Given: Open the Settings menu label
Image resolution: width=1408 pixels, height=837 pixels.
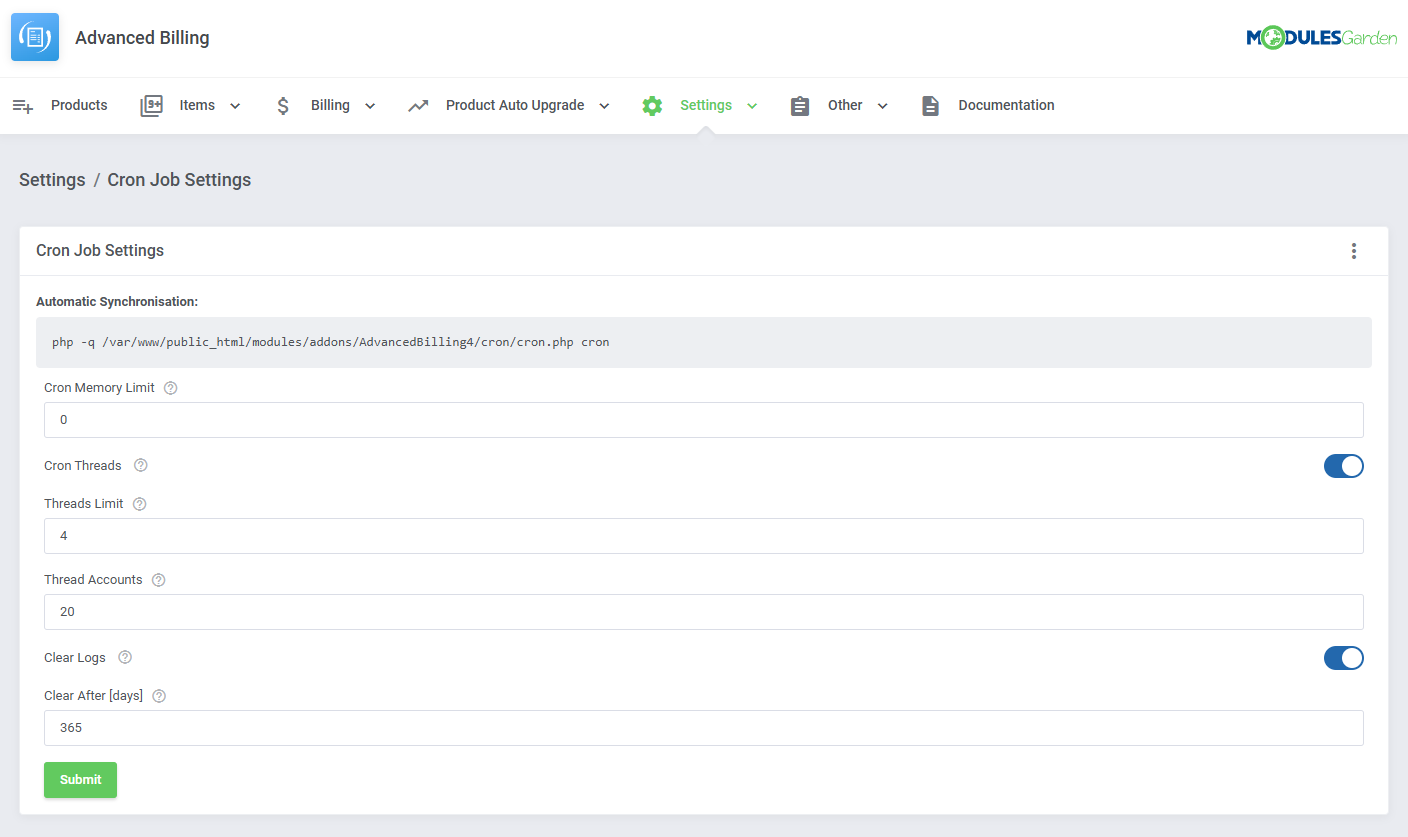Looking at the screenshot, I should tap(706, 105).
